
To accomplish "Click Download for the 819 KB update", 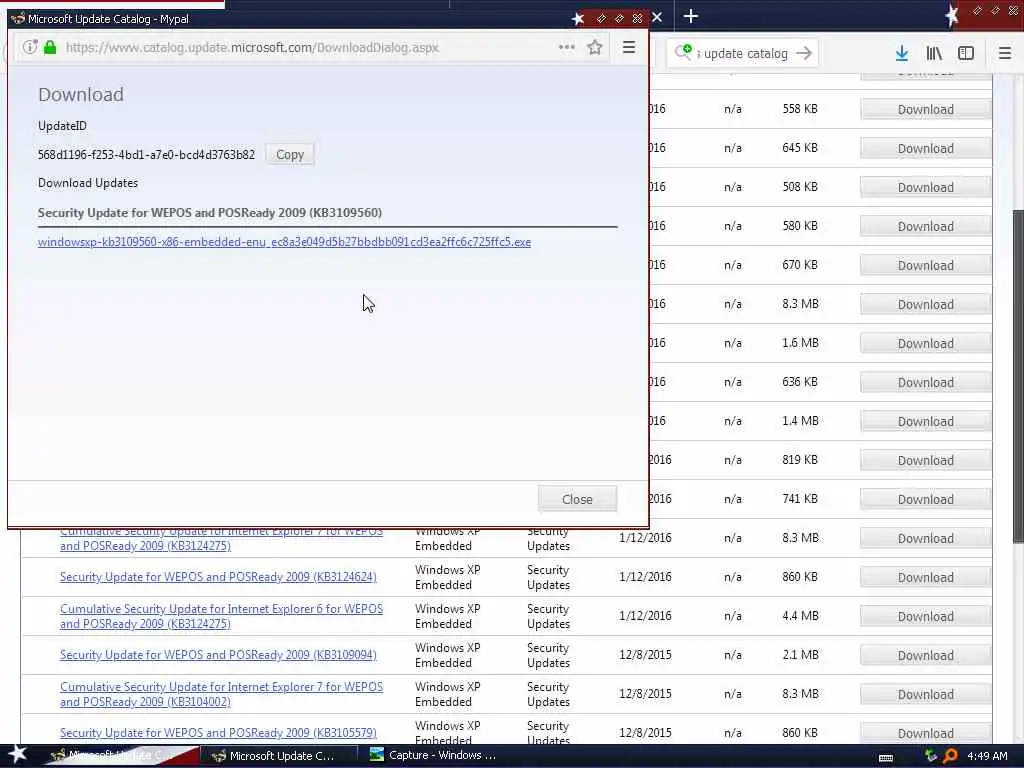I will click(925, 460).
